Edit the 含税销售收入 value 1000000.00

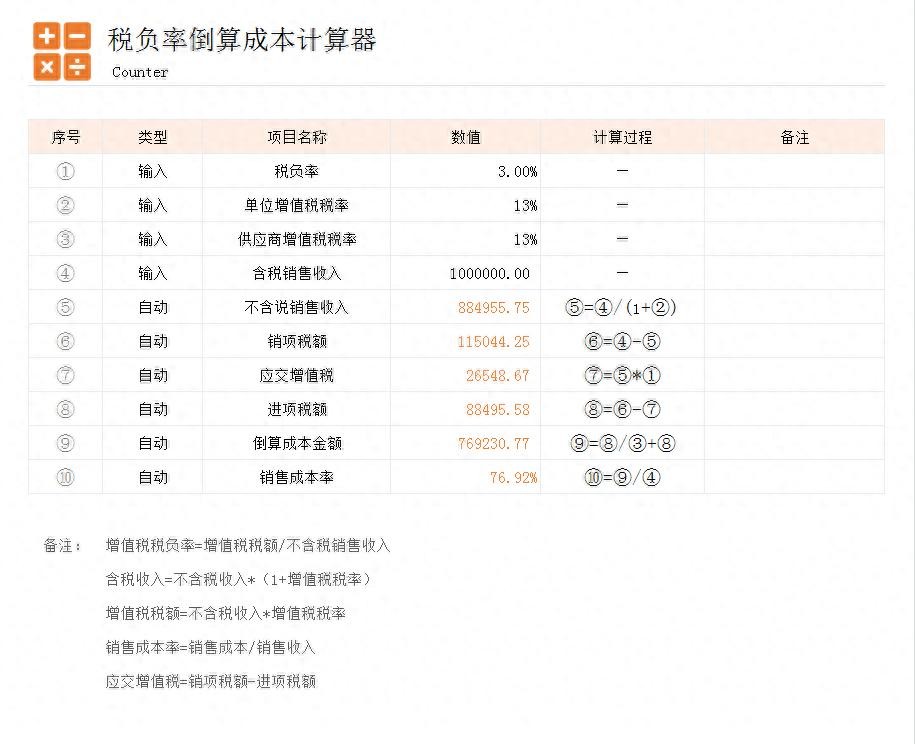[x=490, y=273]
